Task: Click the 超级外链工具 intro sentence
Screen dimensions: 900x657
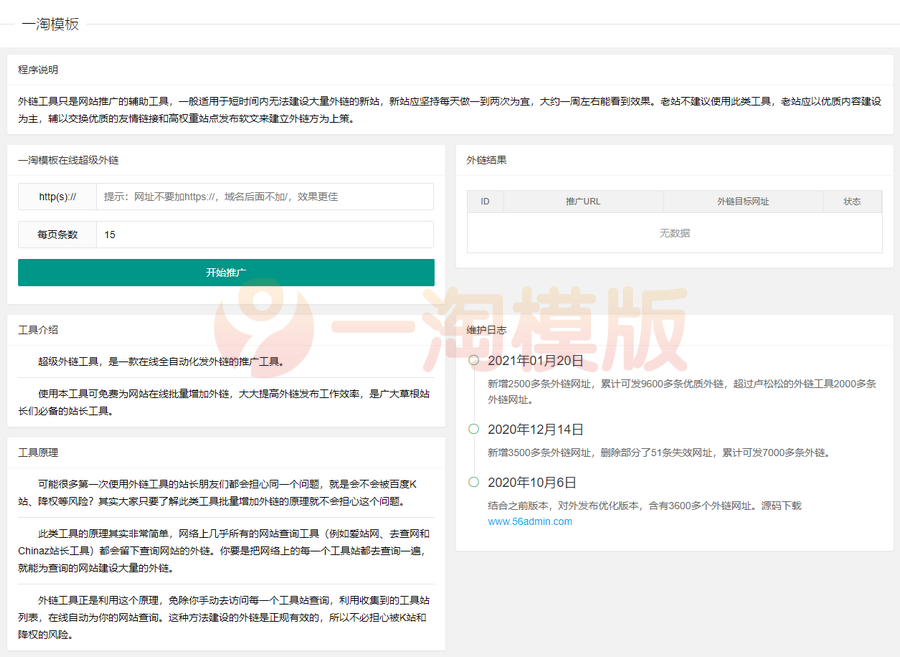Action: point(161,361)
